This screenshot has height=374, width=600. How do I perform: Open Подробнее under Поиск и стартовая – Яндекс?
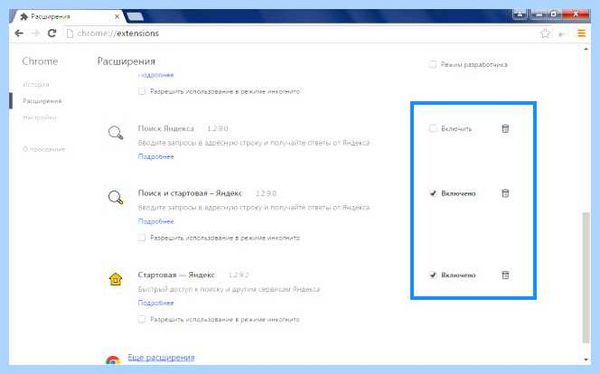pos(156,221)
